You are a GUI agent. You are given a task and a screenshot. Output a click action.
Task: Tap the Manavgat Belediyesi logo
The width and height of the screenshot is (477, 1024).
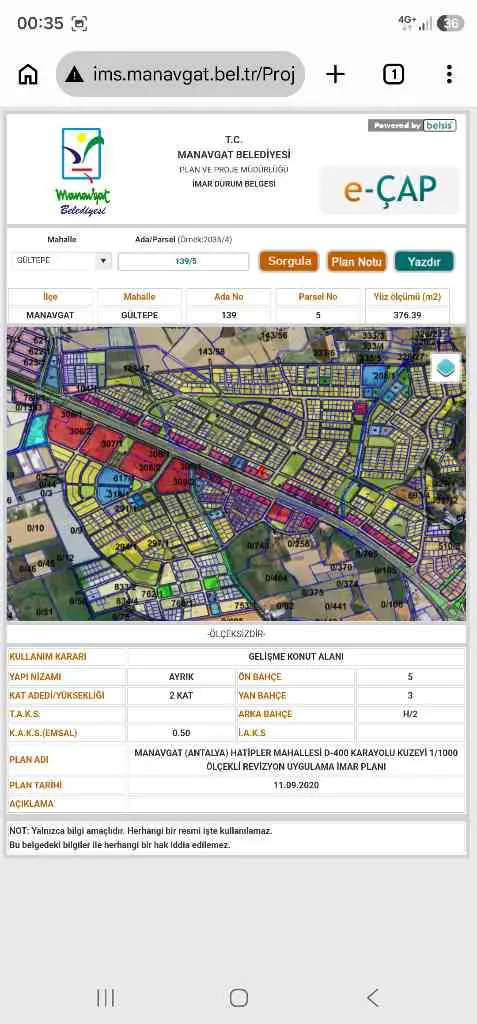(x=82, y=171)
